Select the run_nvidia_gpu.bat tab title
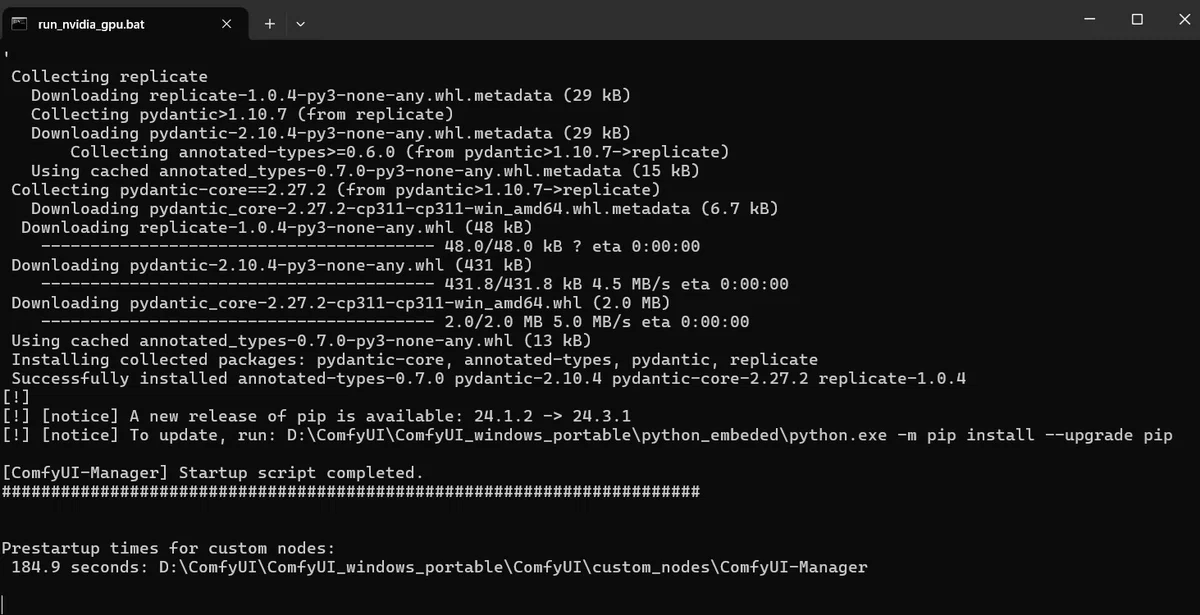Image resolution: width=1200 pixels, height=615 pixels. pos(91,24)
